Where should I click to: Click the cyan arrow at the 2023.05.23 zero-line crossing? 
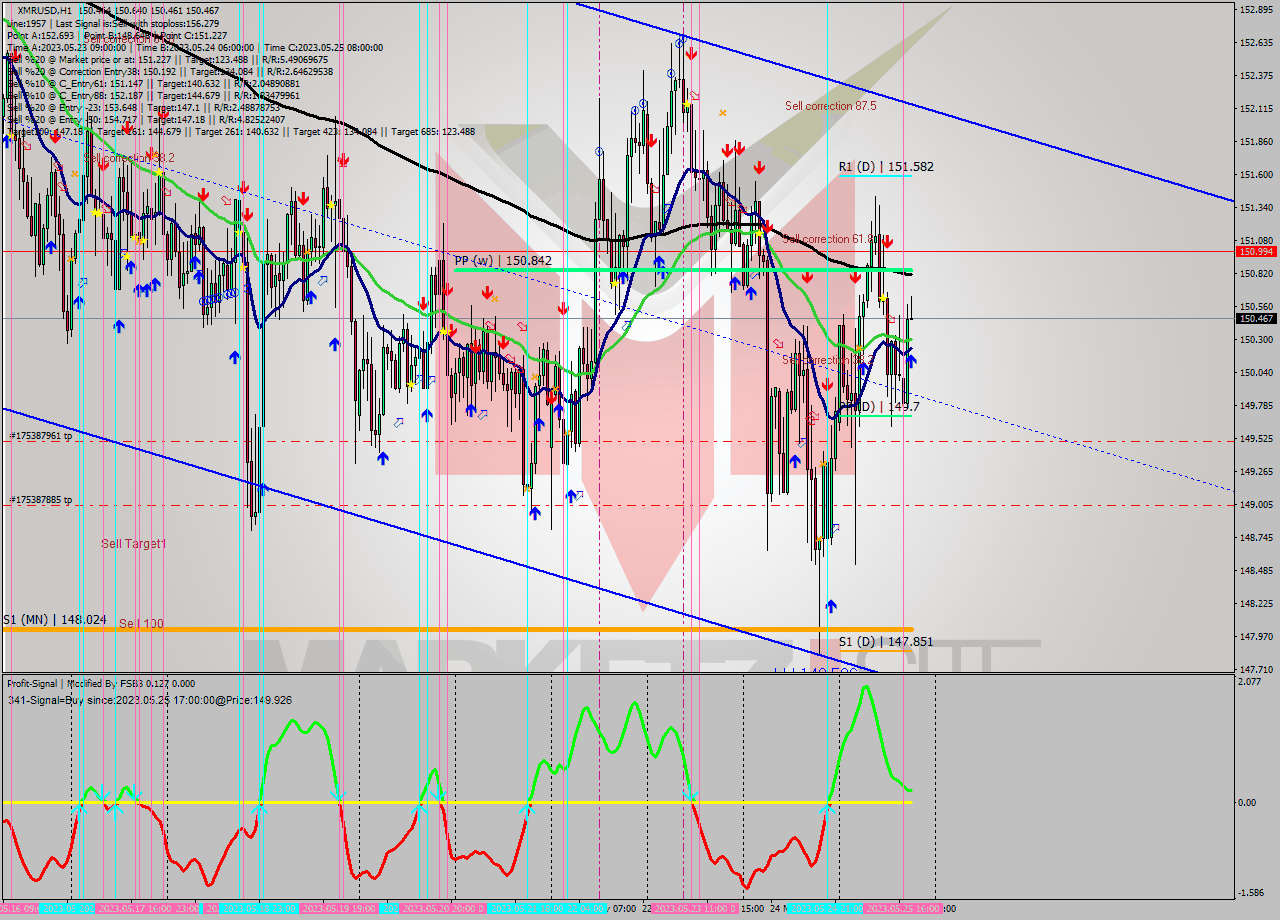690,797
